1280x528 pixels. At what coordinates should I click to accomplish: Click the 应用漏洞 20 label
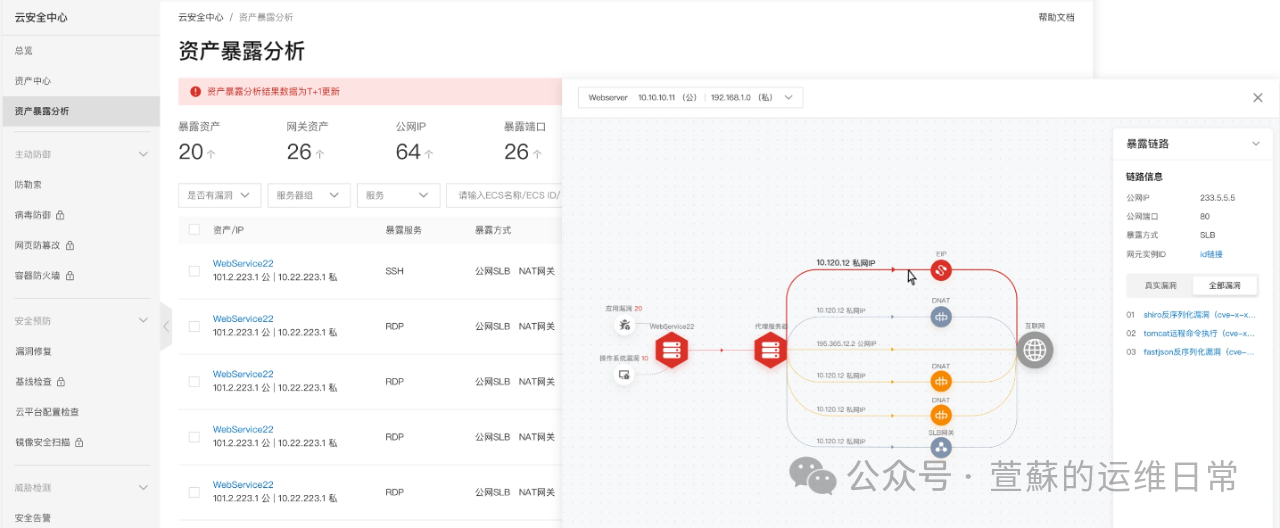(x=623, y=308)
